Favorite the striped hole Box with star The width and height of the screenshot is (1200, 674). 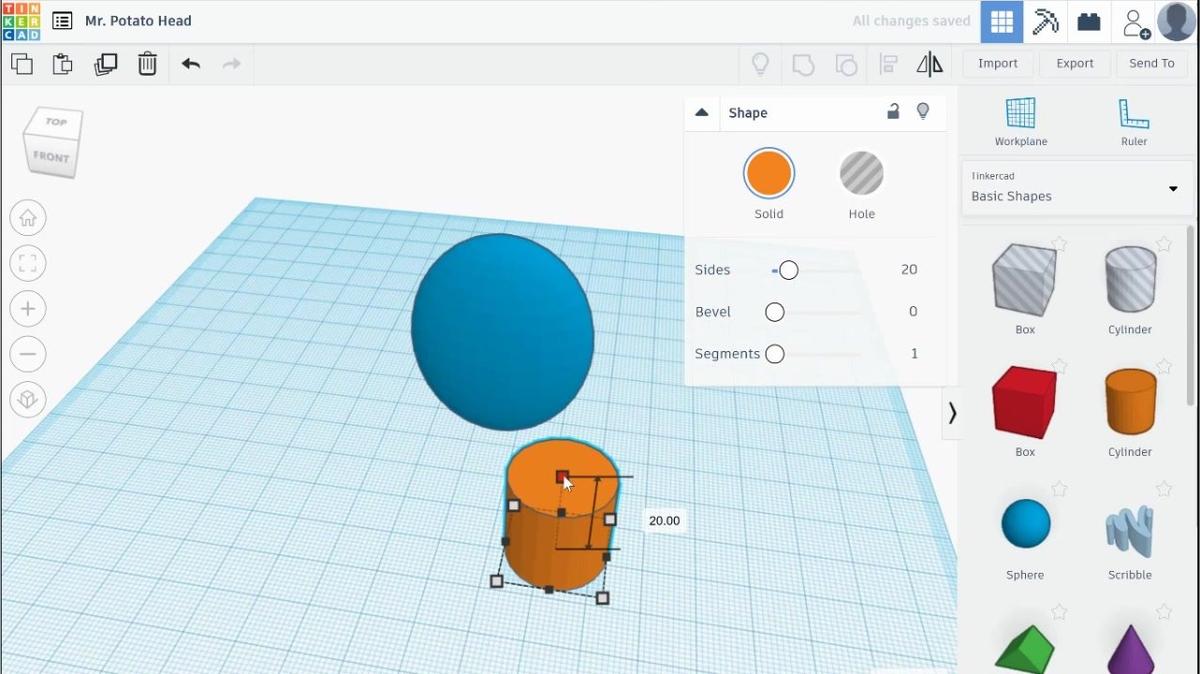(1059, 244)
